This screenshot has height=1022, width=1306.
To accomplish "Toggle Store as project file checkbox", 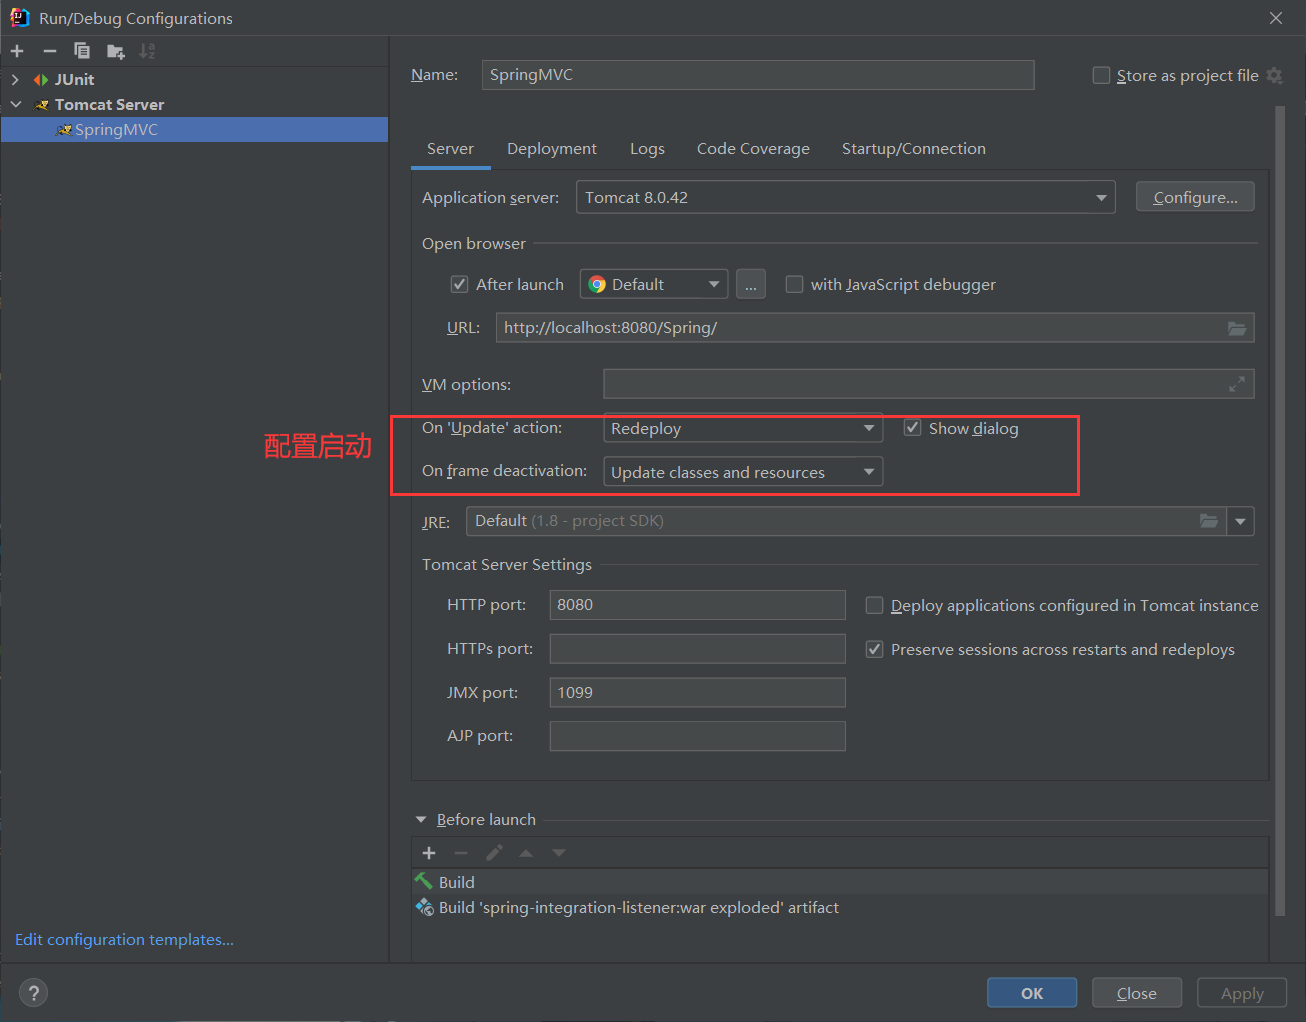I will (1101, 75).
